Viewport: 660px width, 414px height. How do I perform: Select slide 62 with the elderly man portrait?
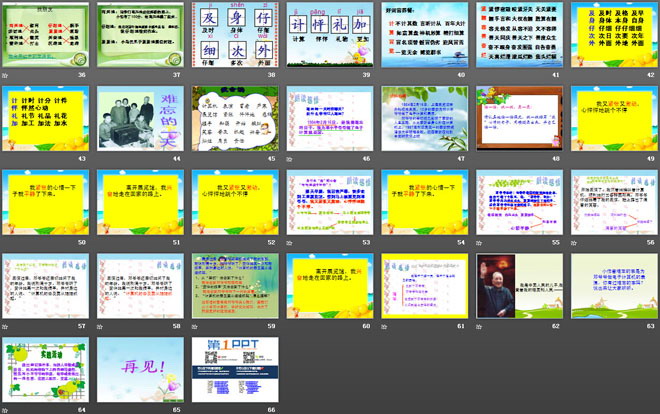[517, 285]
